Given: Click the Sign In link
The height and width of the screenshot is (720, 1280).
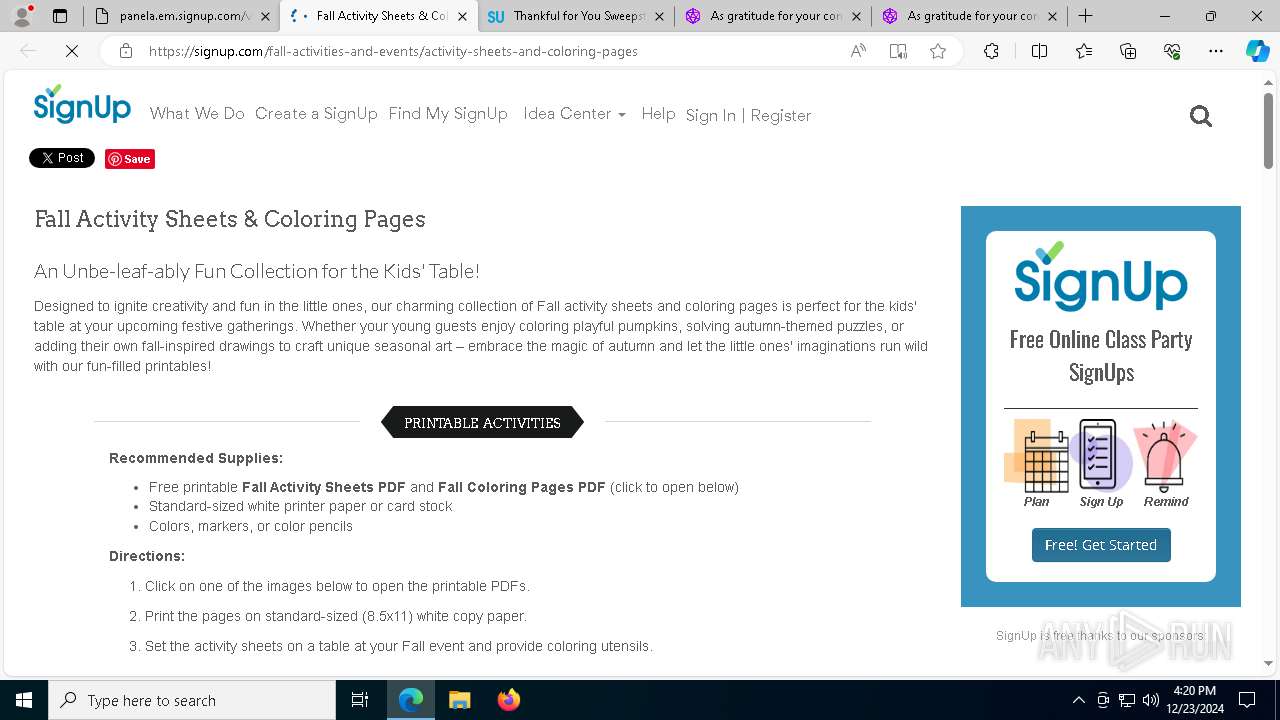Looking at the screenshot, I should tap(710, 116).
